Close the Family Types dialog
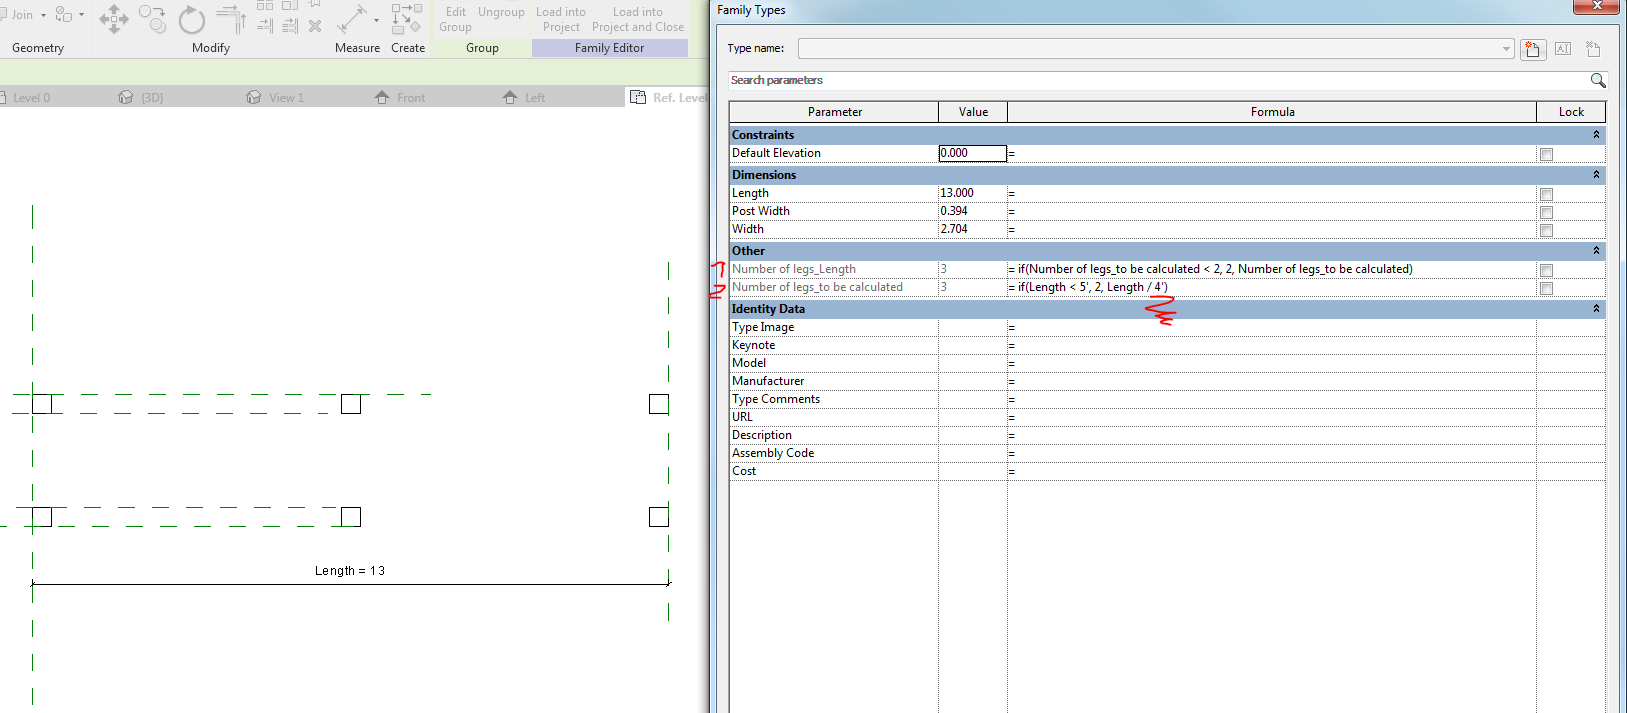The image size is (1627, 713). [x=1597, y=6]
